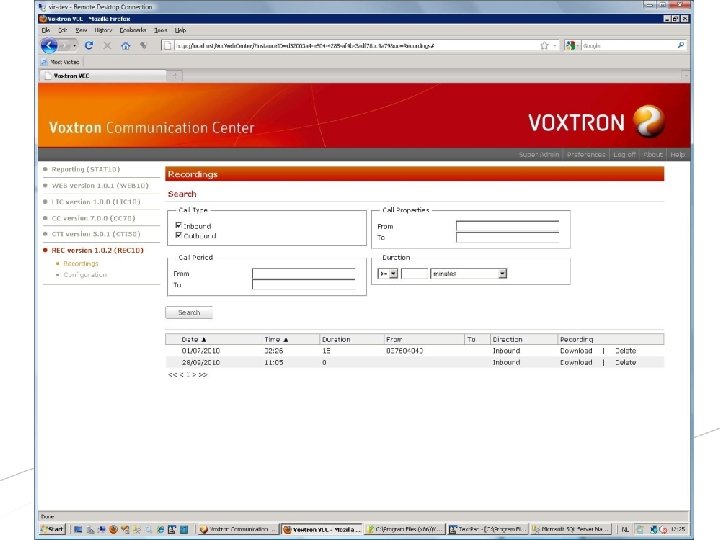Open the Most Visited bookmarks folder
The image size is (720, 540).
click(x=60, y=62)
